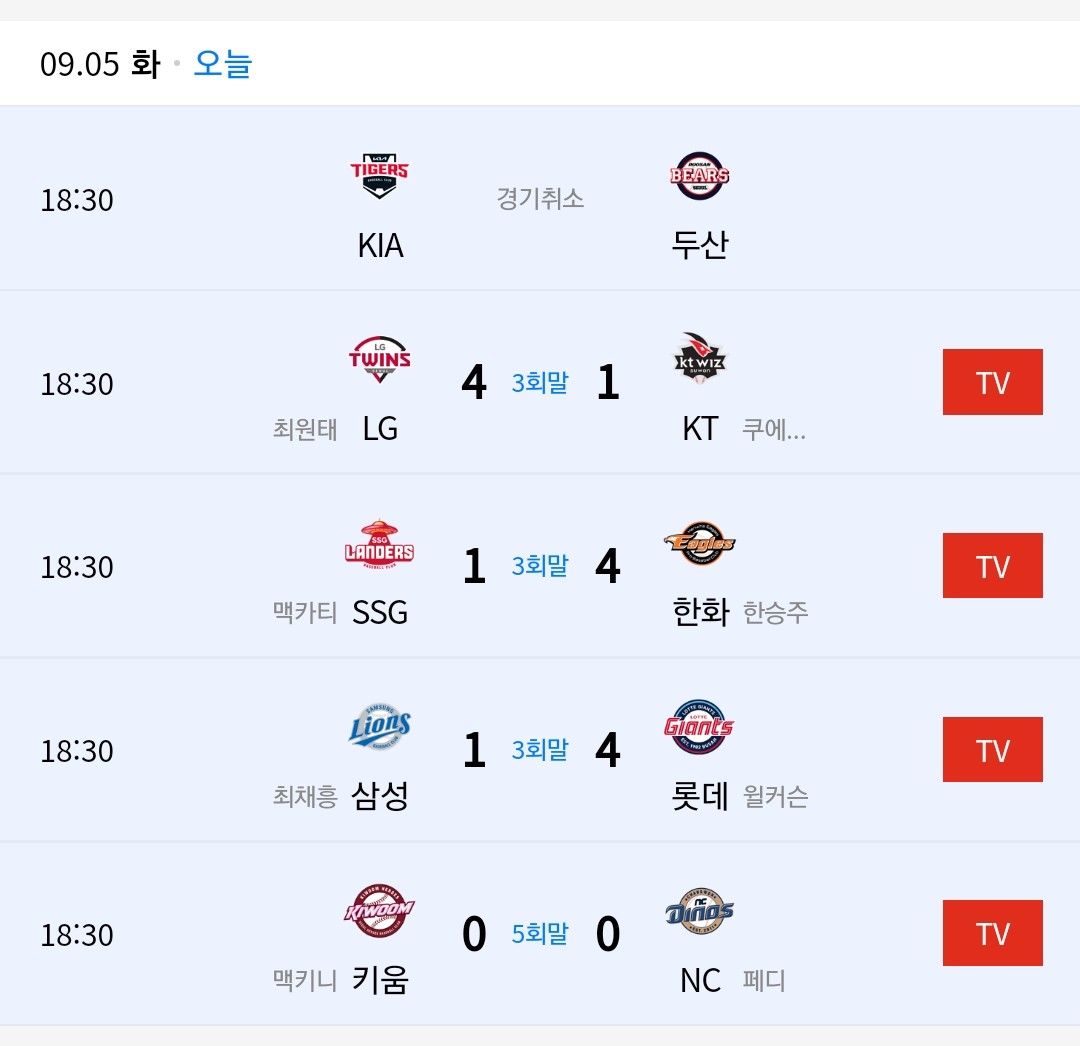Select the 경기취소 cancelled game status
Viewport: 1080px width, 1046px height.
click(x=540, y=198)
